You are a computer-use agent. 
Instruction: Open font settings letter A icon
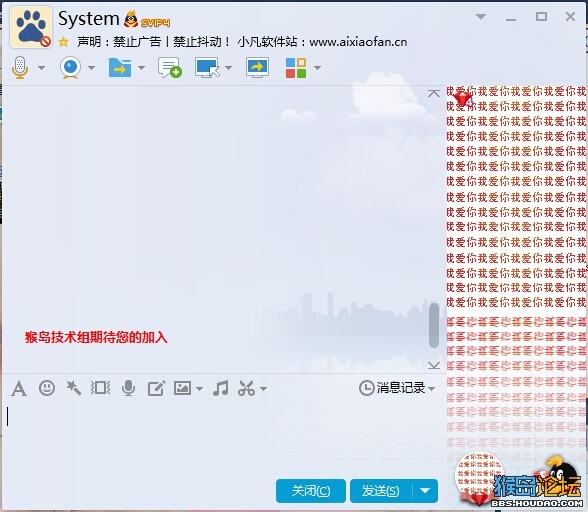19,388
